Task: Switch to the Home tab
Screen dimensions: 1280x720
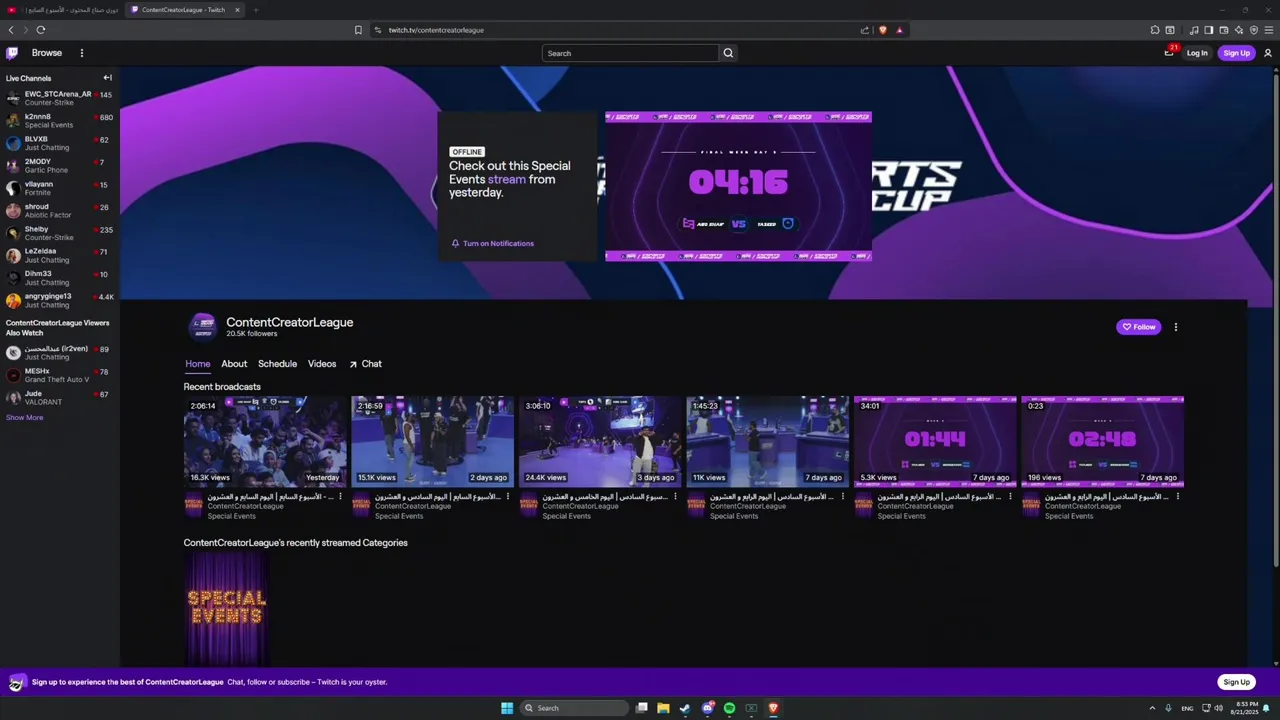Action: coord(198,364)
